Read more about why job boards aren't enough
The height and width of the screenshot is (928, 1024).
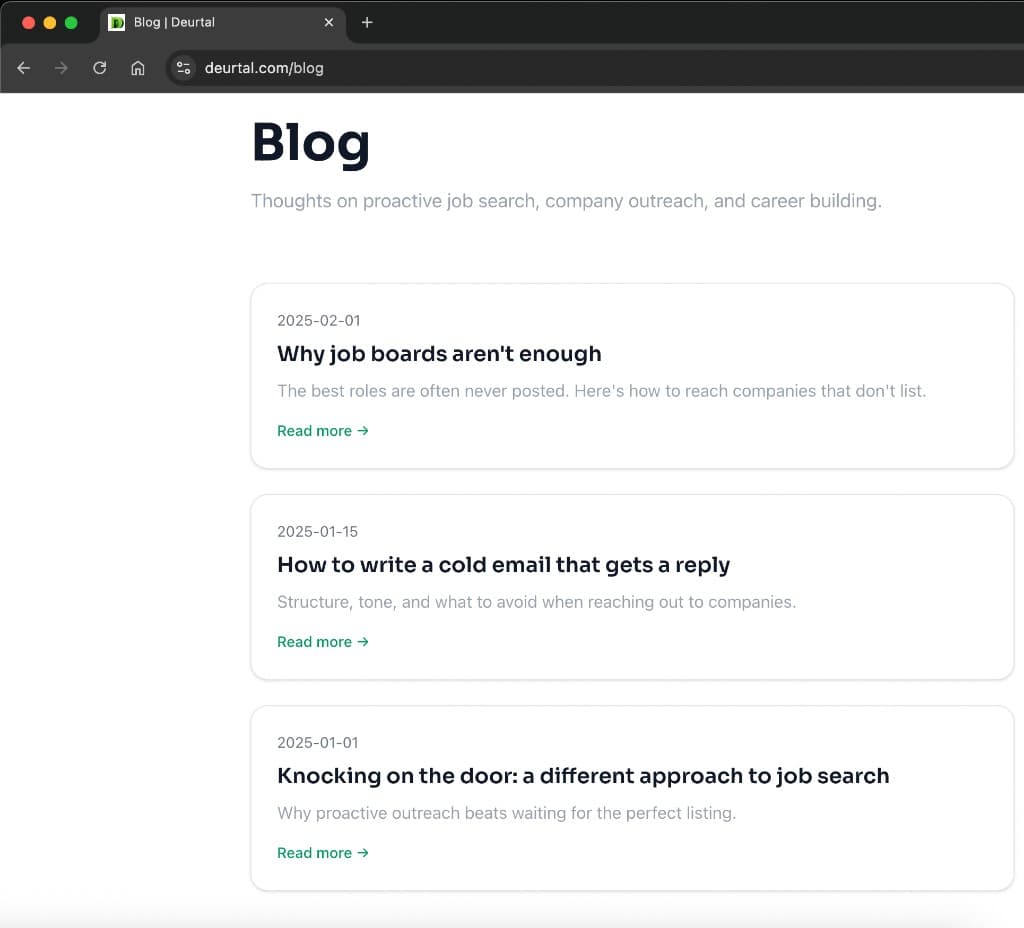coord(322,431)
